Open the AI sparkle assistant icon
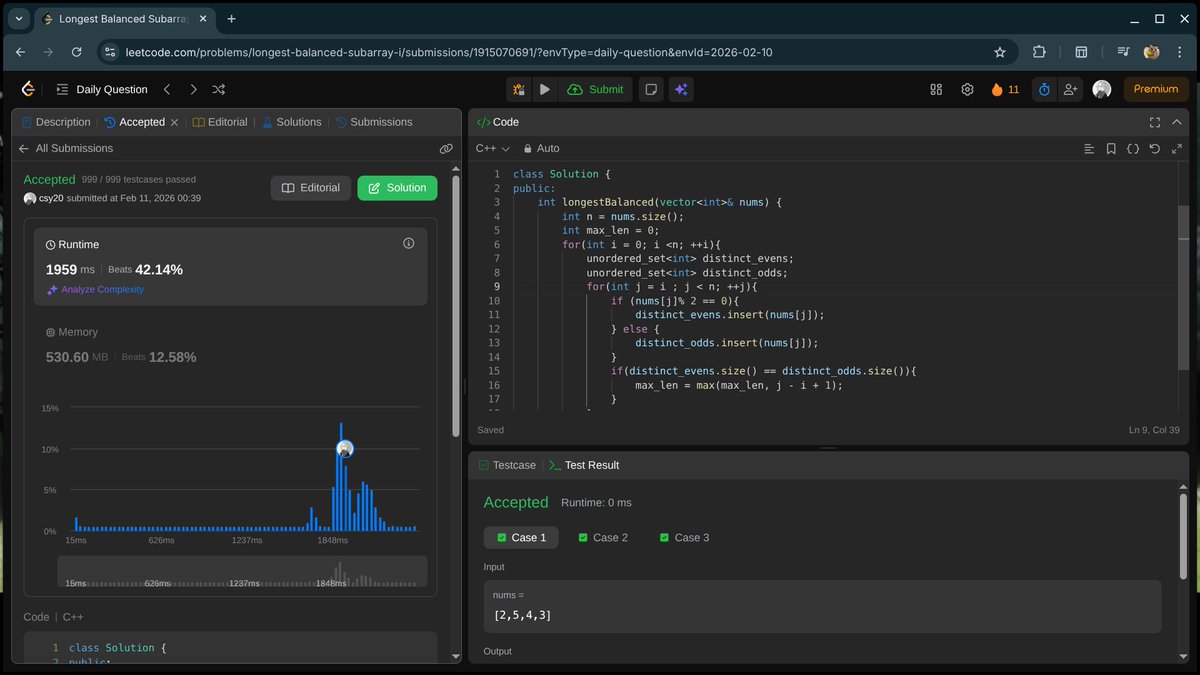Image resolution: width=1200 pixels, height=675 pixels. [681, 89]
